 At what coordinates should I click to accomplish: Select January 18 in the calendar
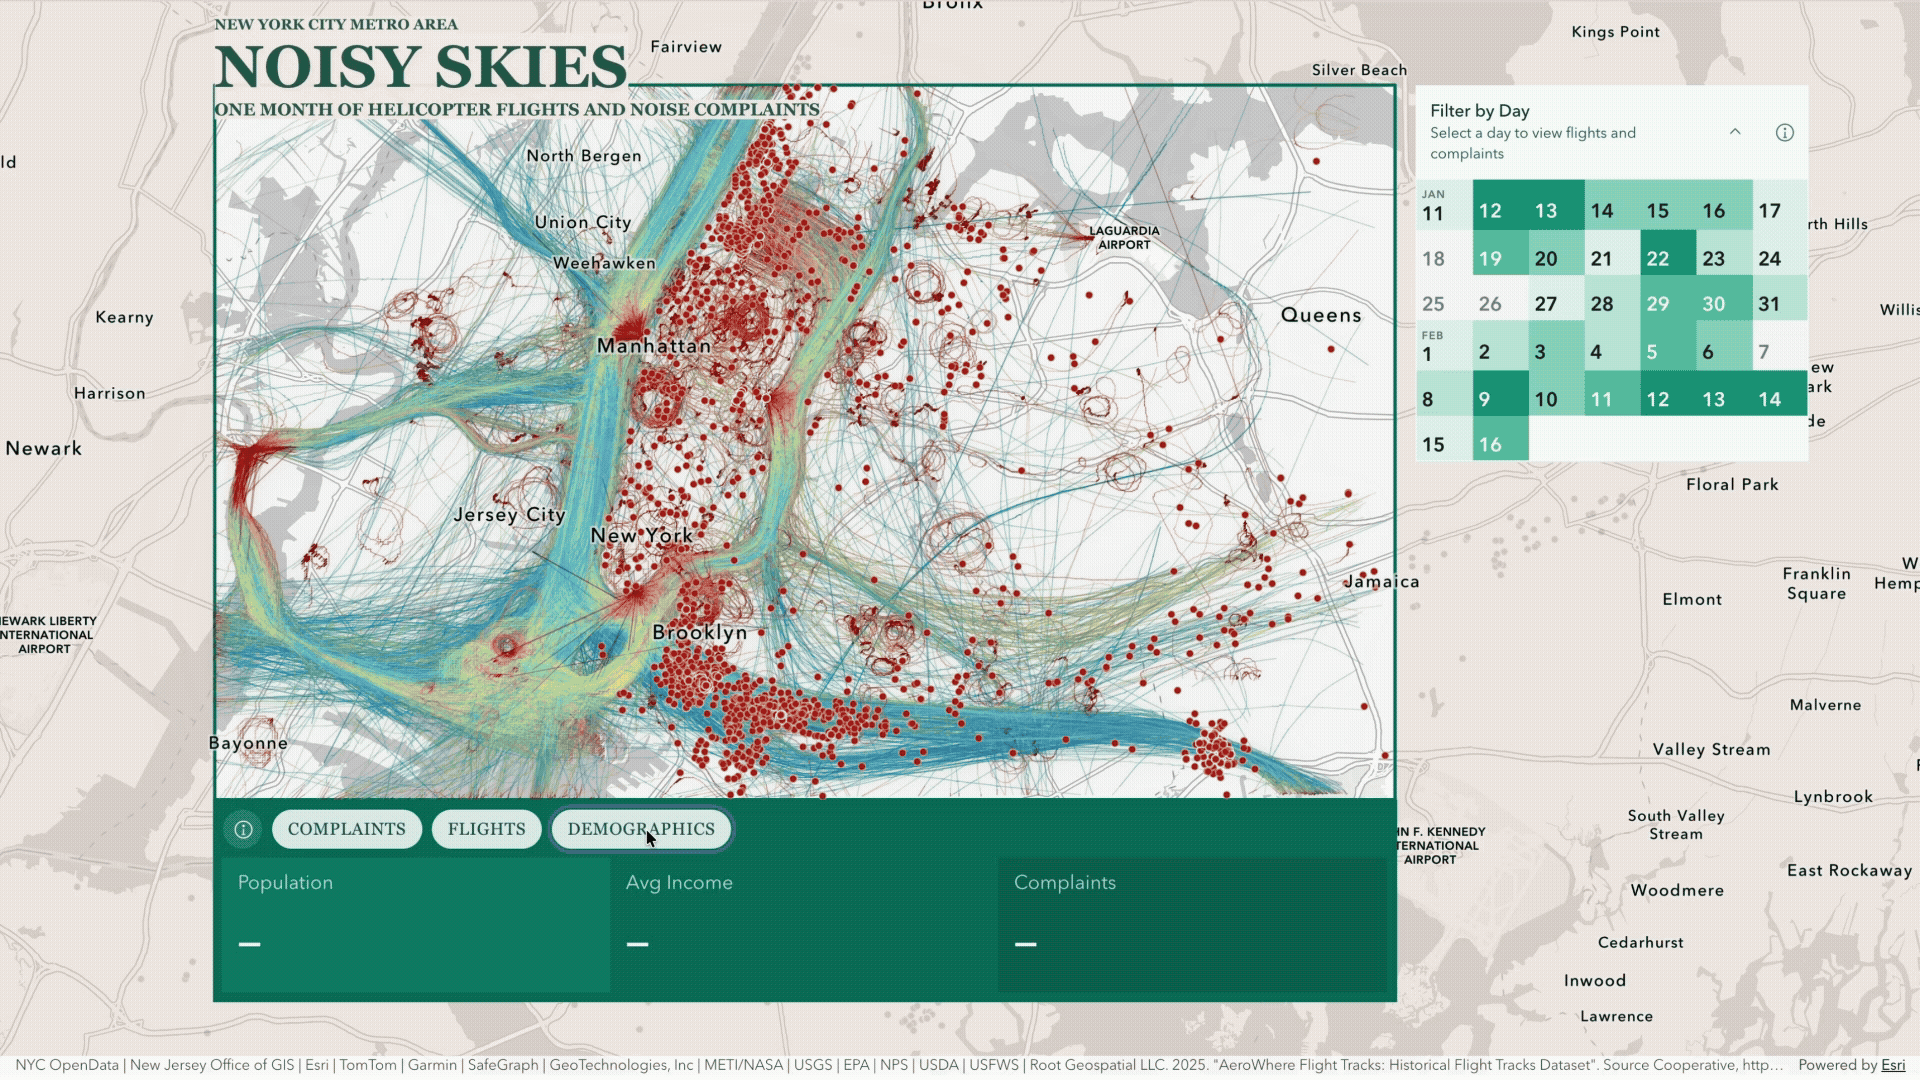click(1444, 253)
